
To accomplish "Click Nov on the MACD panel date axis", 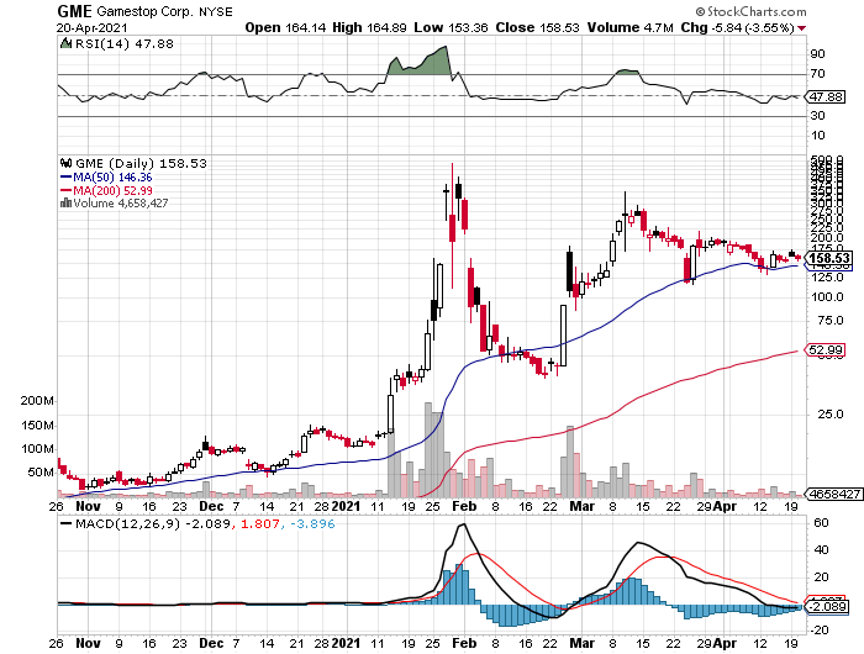I will [x=88, y=643].
